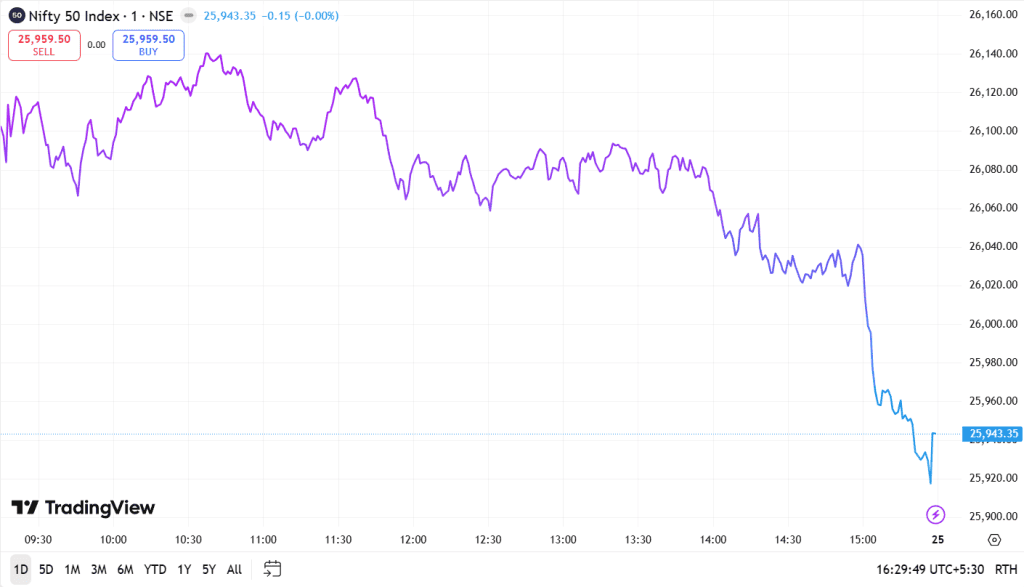This screenshot has height=587, width=1024.
Task: Select the 1Y timeframe
Action: coord(183,568)
